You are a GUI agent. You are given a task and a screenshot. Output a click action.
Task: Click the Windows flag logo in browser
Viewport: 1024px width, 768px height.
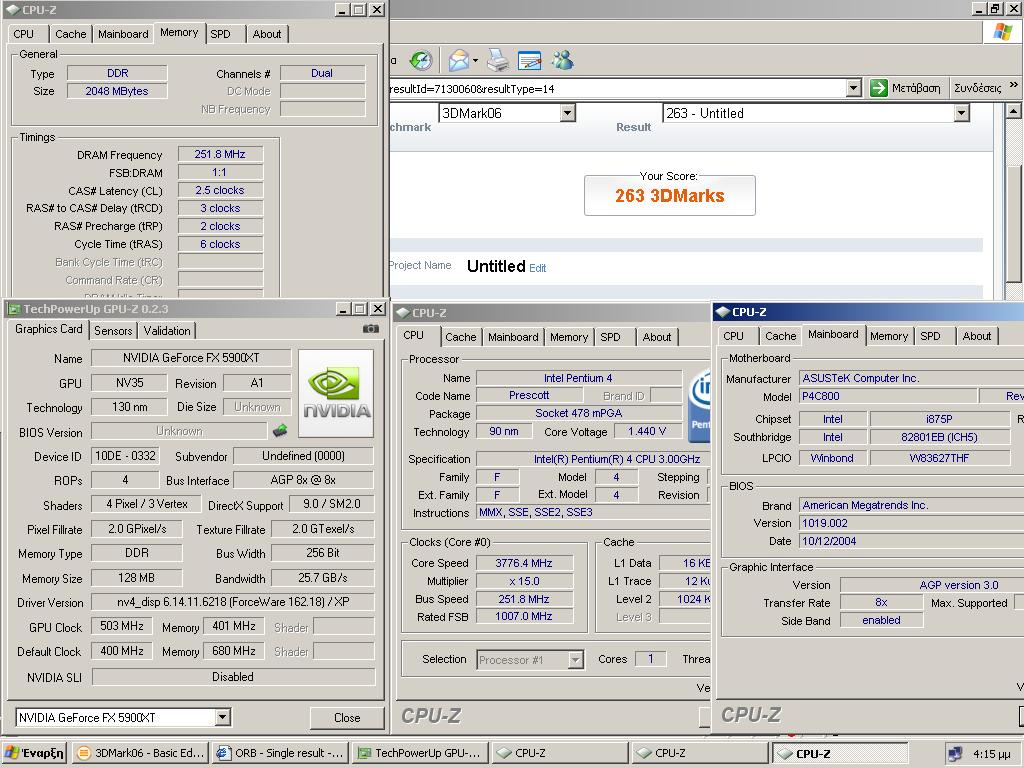tap(1002, 32)
